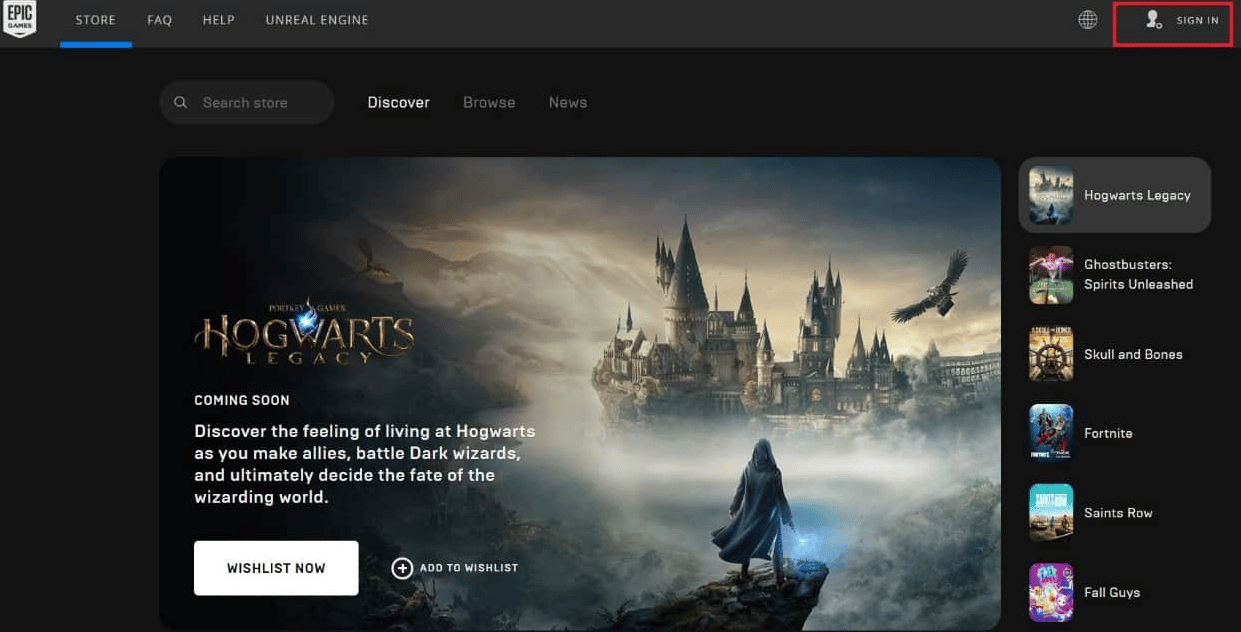Select the Saints Row thumbnail
Image resolution: width=1241 pixels, height=632 pixels.
(1051, 513)
